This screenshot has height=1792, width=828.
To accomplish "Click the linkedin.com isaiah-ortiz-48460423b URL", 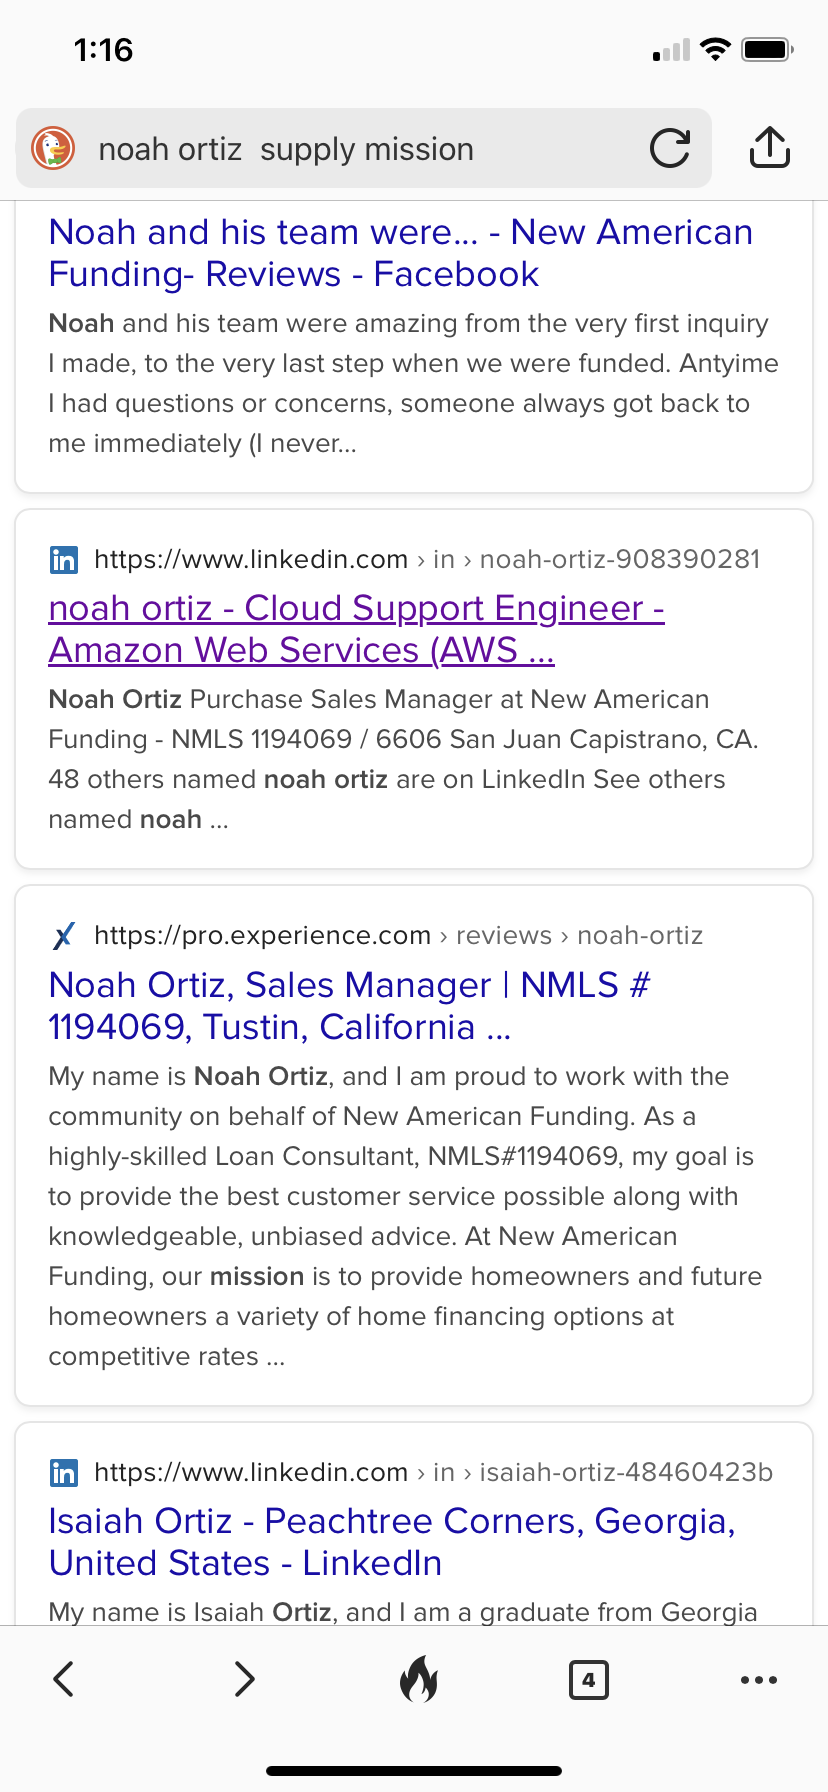I will tap(433, 1472).
